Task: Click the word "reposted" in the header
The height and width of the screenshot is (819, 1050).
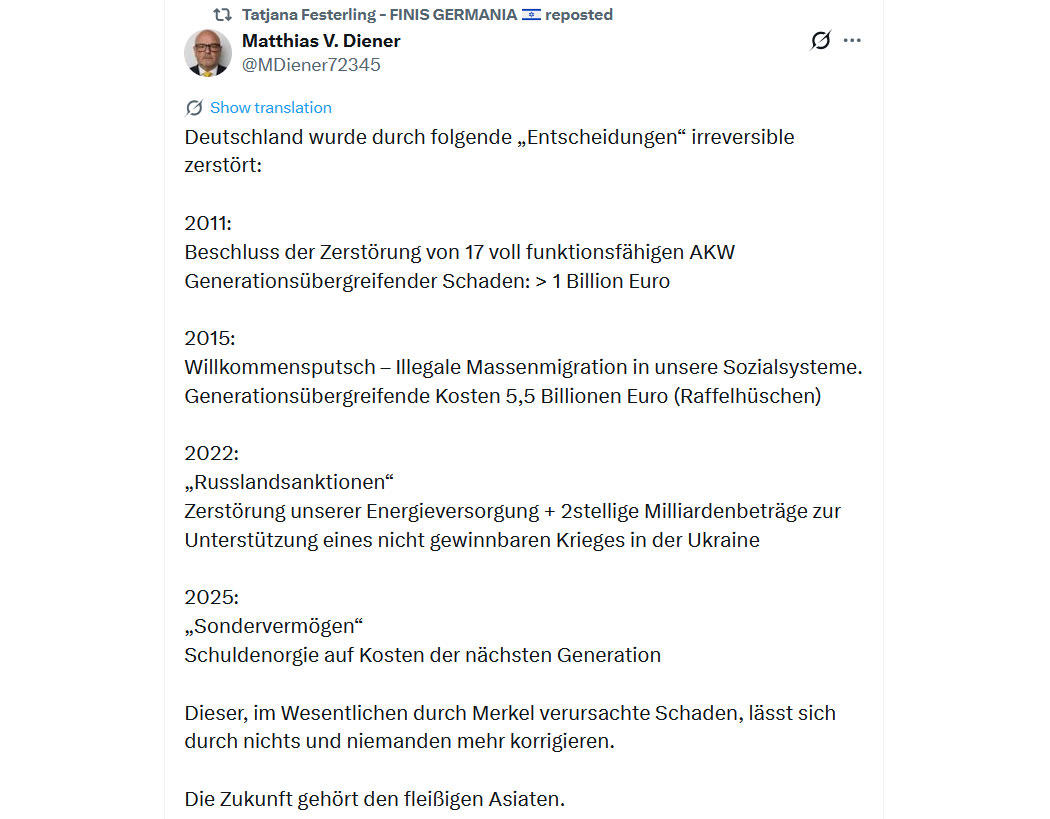Action: pyautogui.click(x=579, y=15)
